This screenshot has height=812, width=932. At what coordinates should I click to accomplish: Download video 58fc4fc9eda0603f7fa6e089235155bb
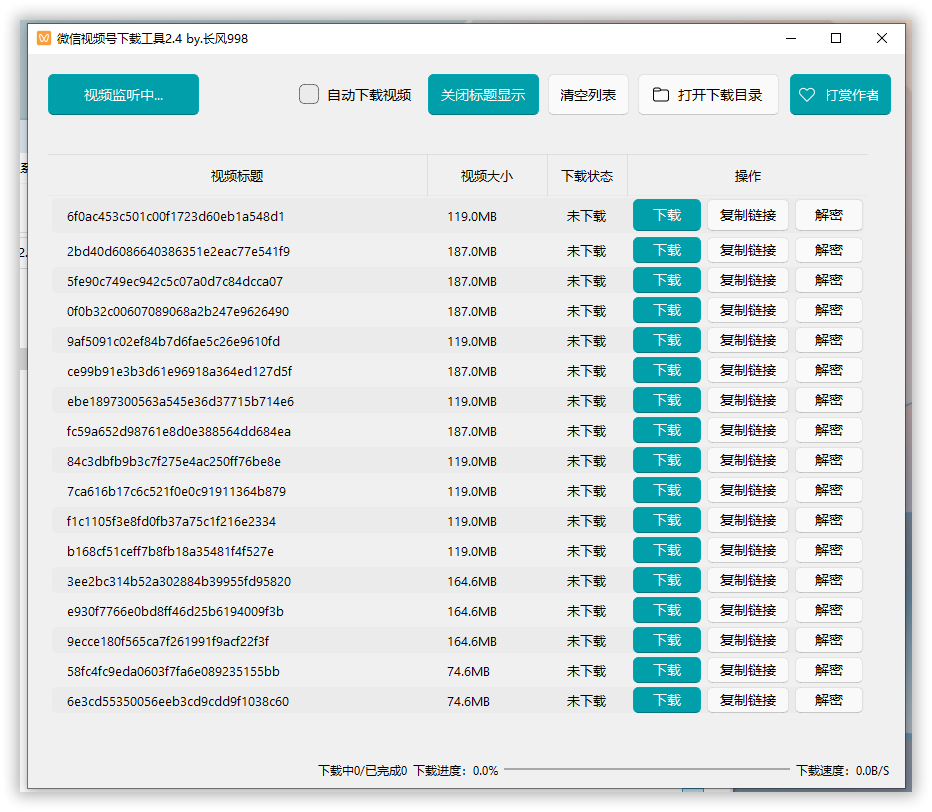[667, 671]
